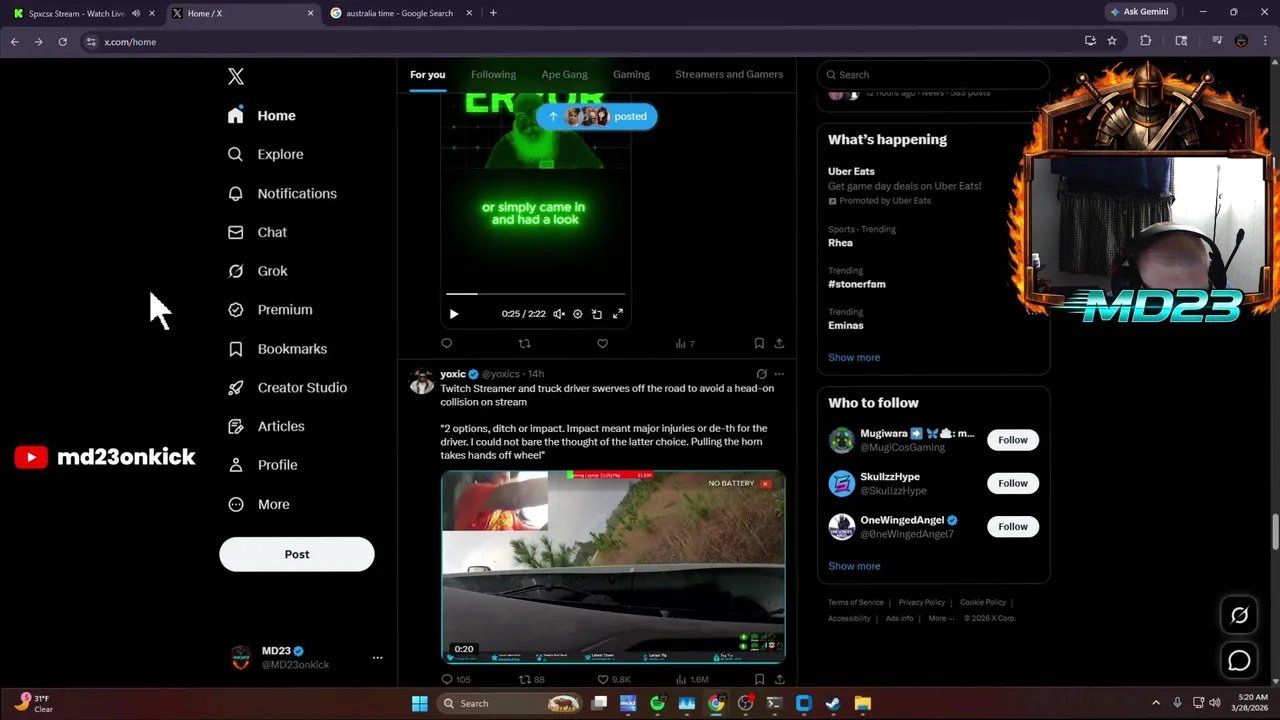Repost yoxic post showing 88 reposts
1280x720 pixels.
531,680
